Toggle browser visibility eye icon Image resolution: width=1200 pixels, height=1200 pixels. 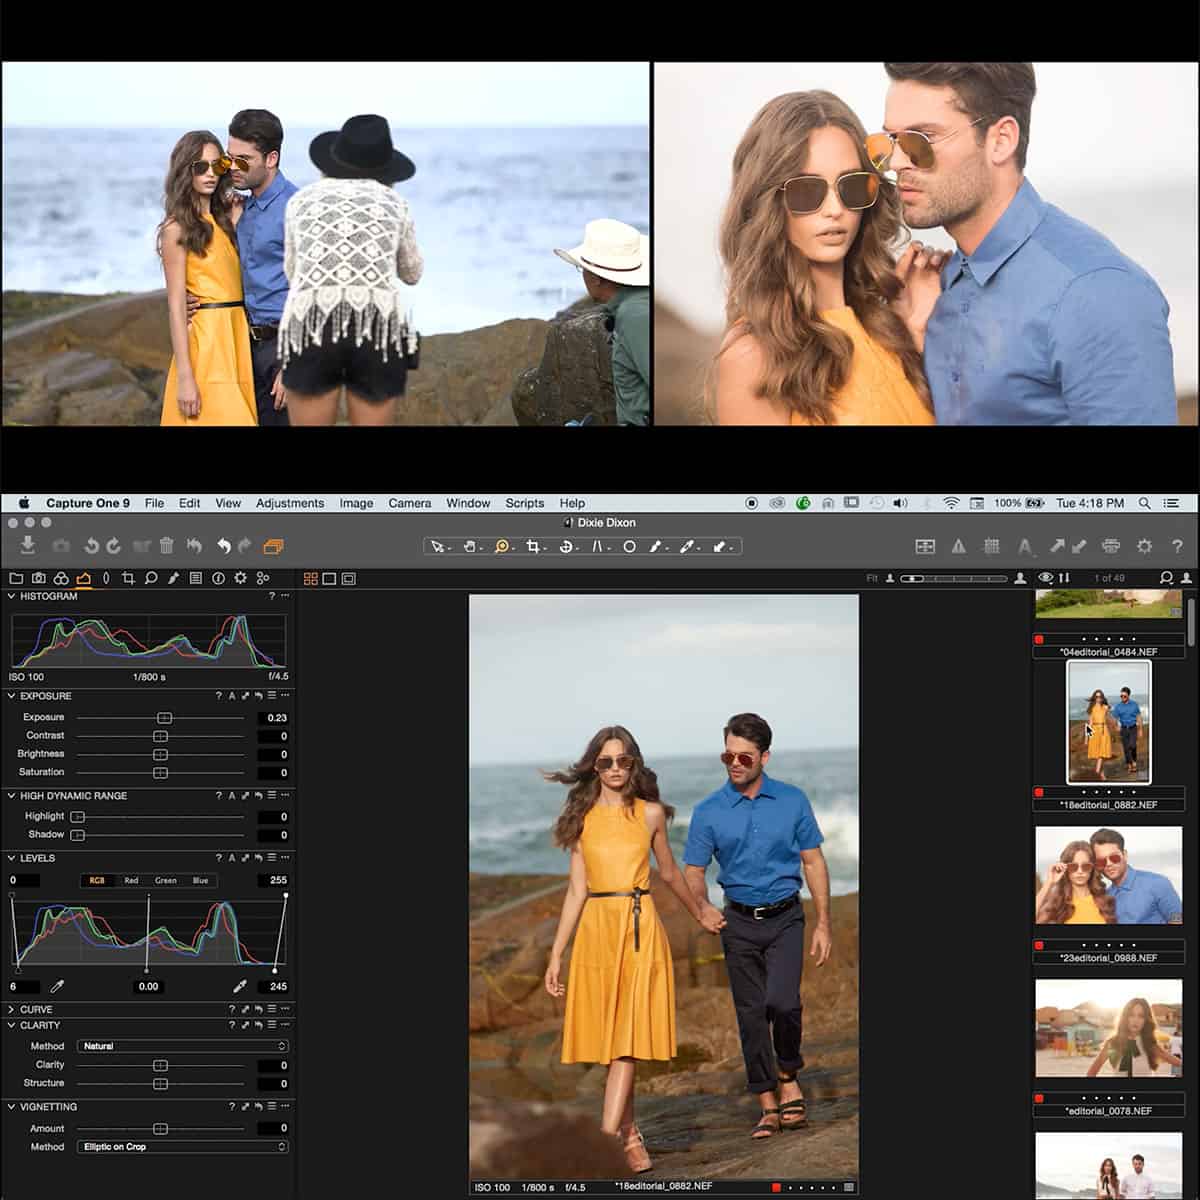click(1045, 578)
